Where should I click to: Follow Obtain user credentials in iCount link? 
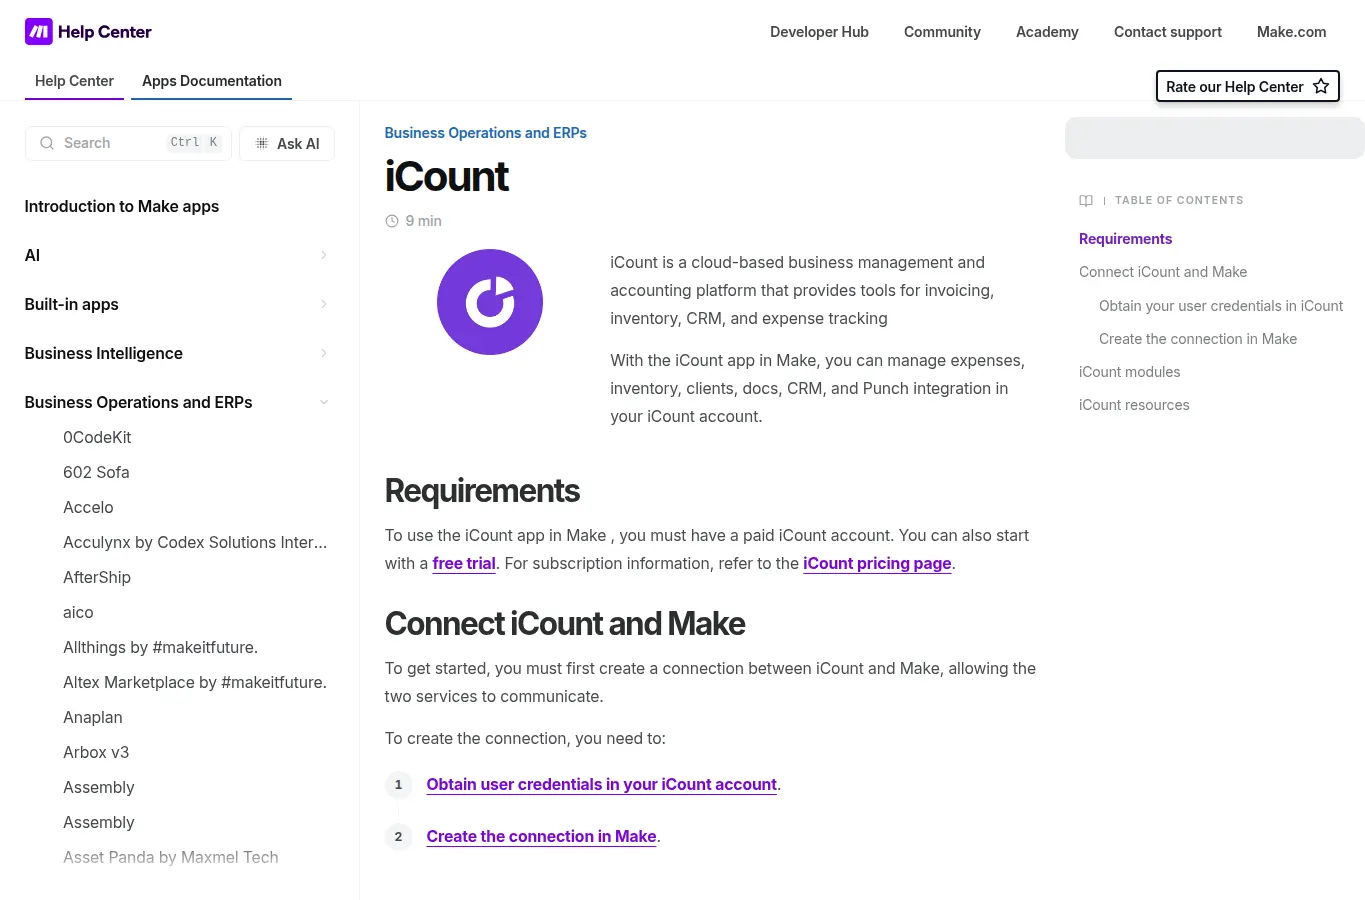click(x=602, y=784)
